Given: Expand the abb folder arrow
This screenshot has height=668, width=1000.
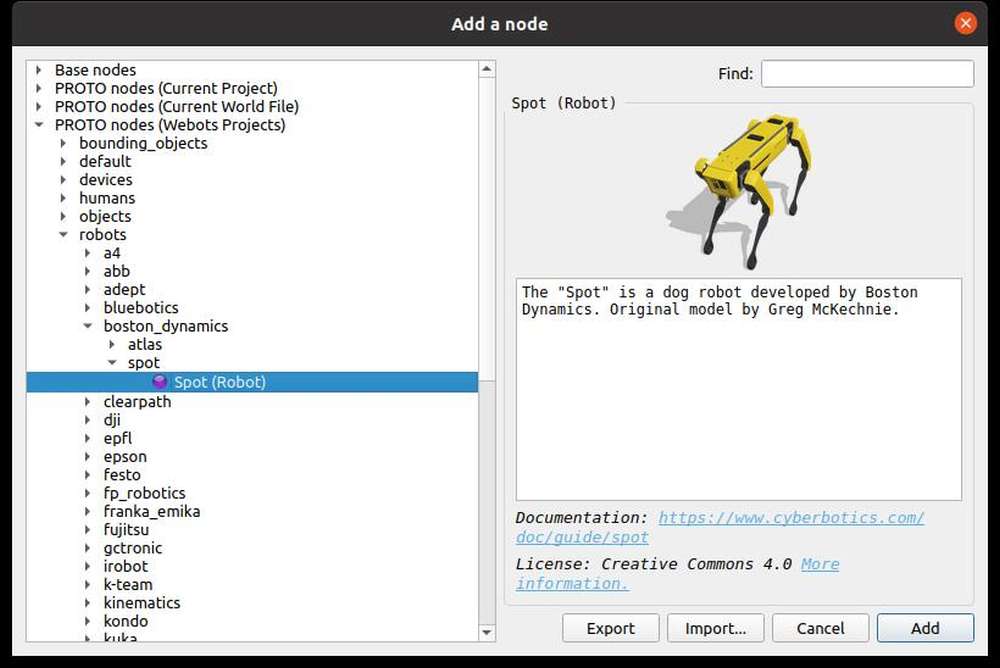Looking at the screenshot, I should tap(87, 271).
